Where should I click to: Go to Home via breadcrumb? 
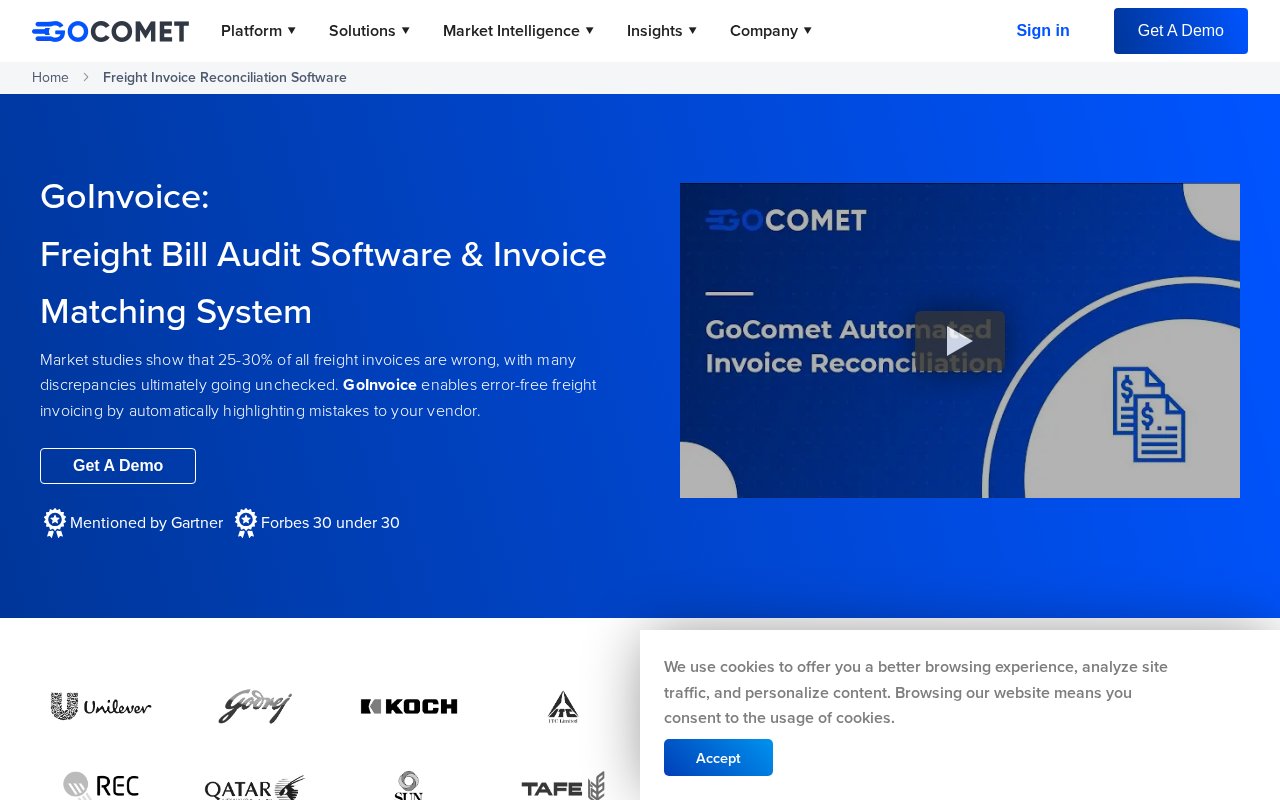(x=50, y=77)
